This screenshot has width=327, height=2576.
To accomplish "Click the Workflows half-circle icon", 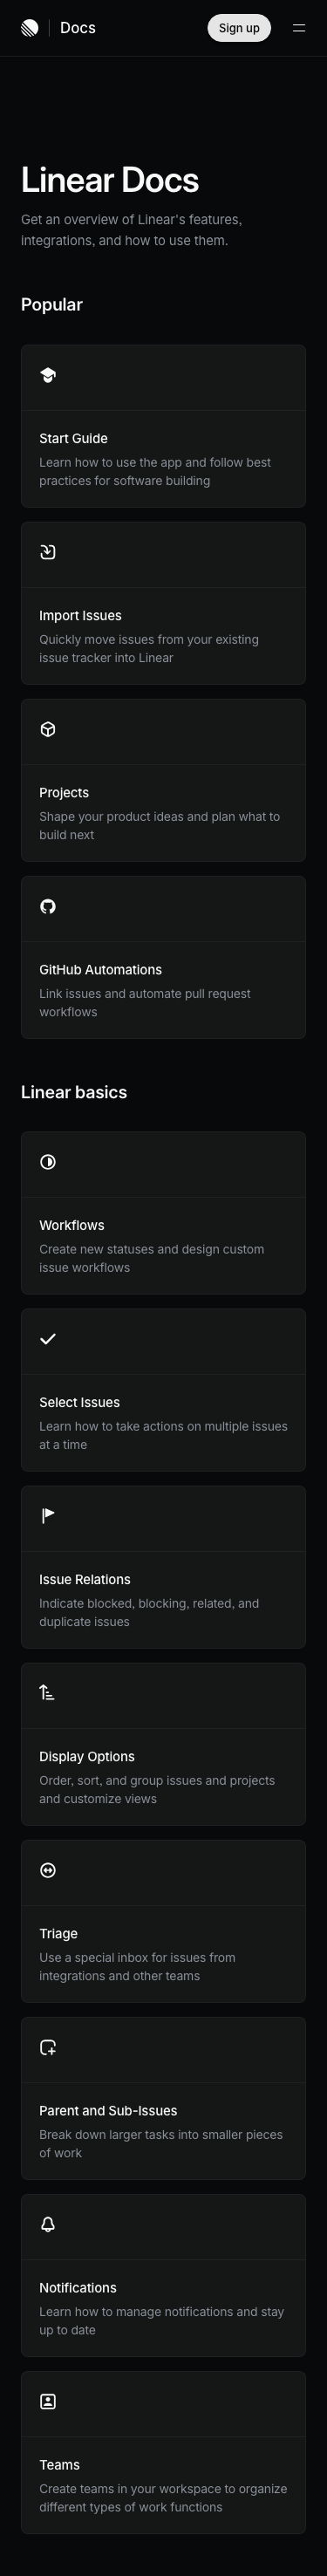I will (48, 1162).
